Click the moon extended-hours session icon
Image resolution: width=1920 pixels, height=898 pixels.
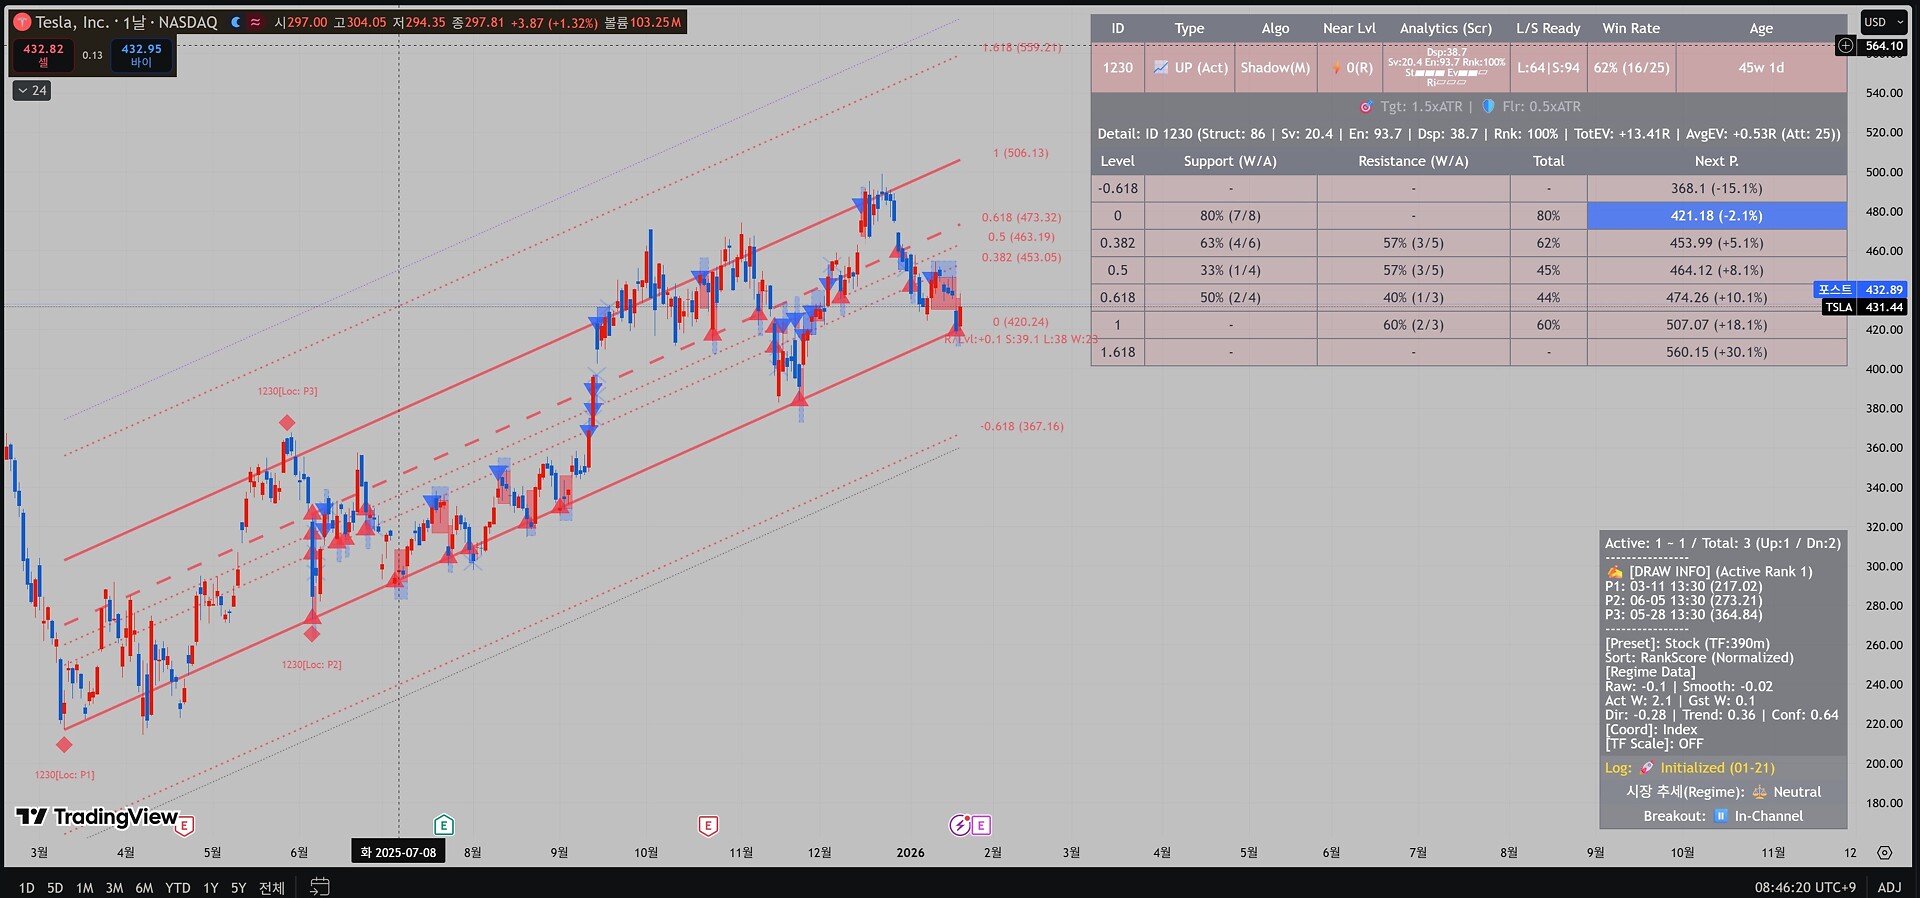coord(236,22)
